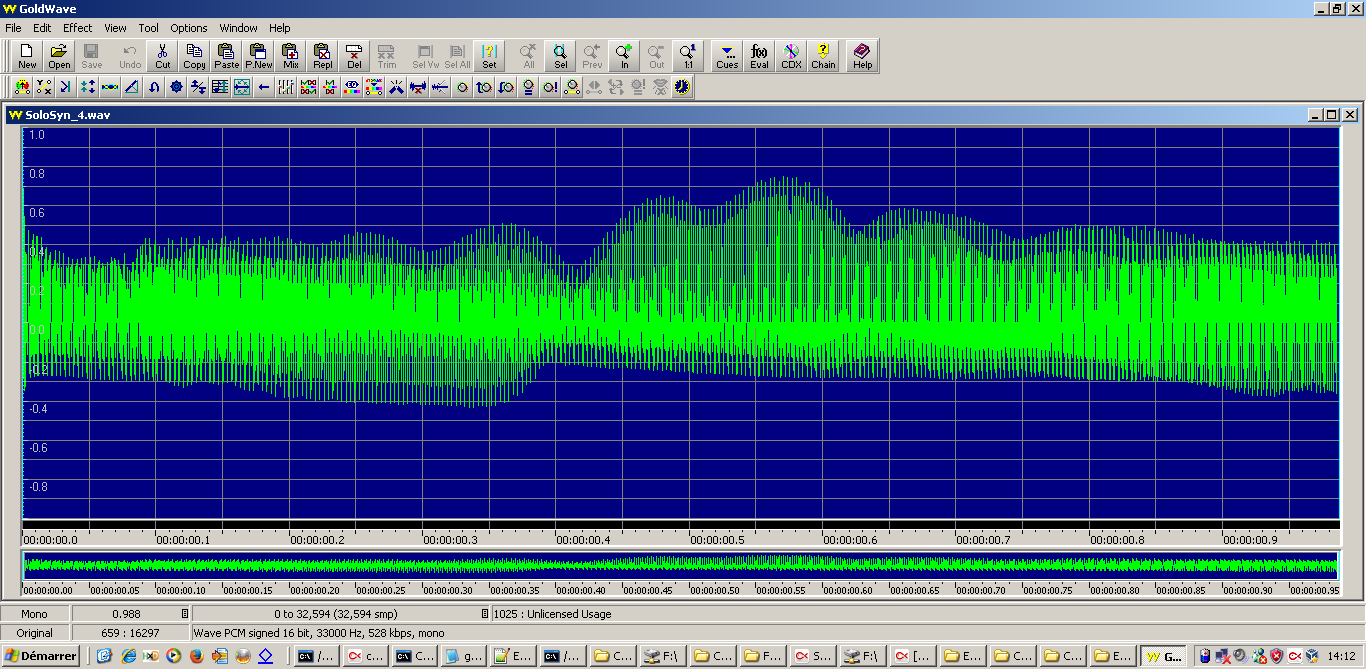The image size is (1366, 669).
Task: Click the Cut scissors toolbar button
Action: [x=163, y=56]
